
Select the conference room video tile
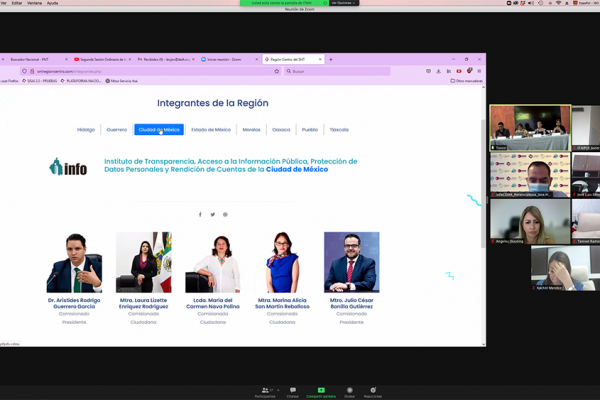click(530, 128)
